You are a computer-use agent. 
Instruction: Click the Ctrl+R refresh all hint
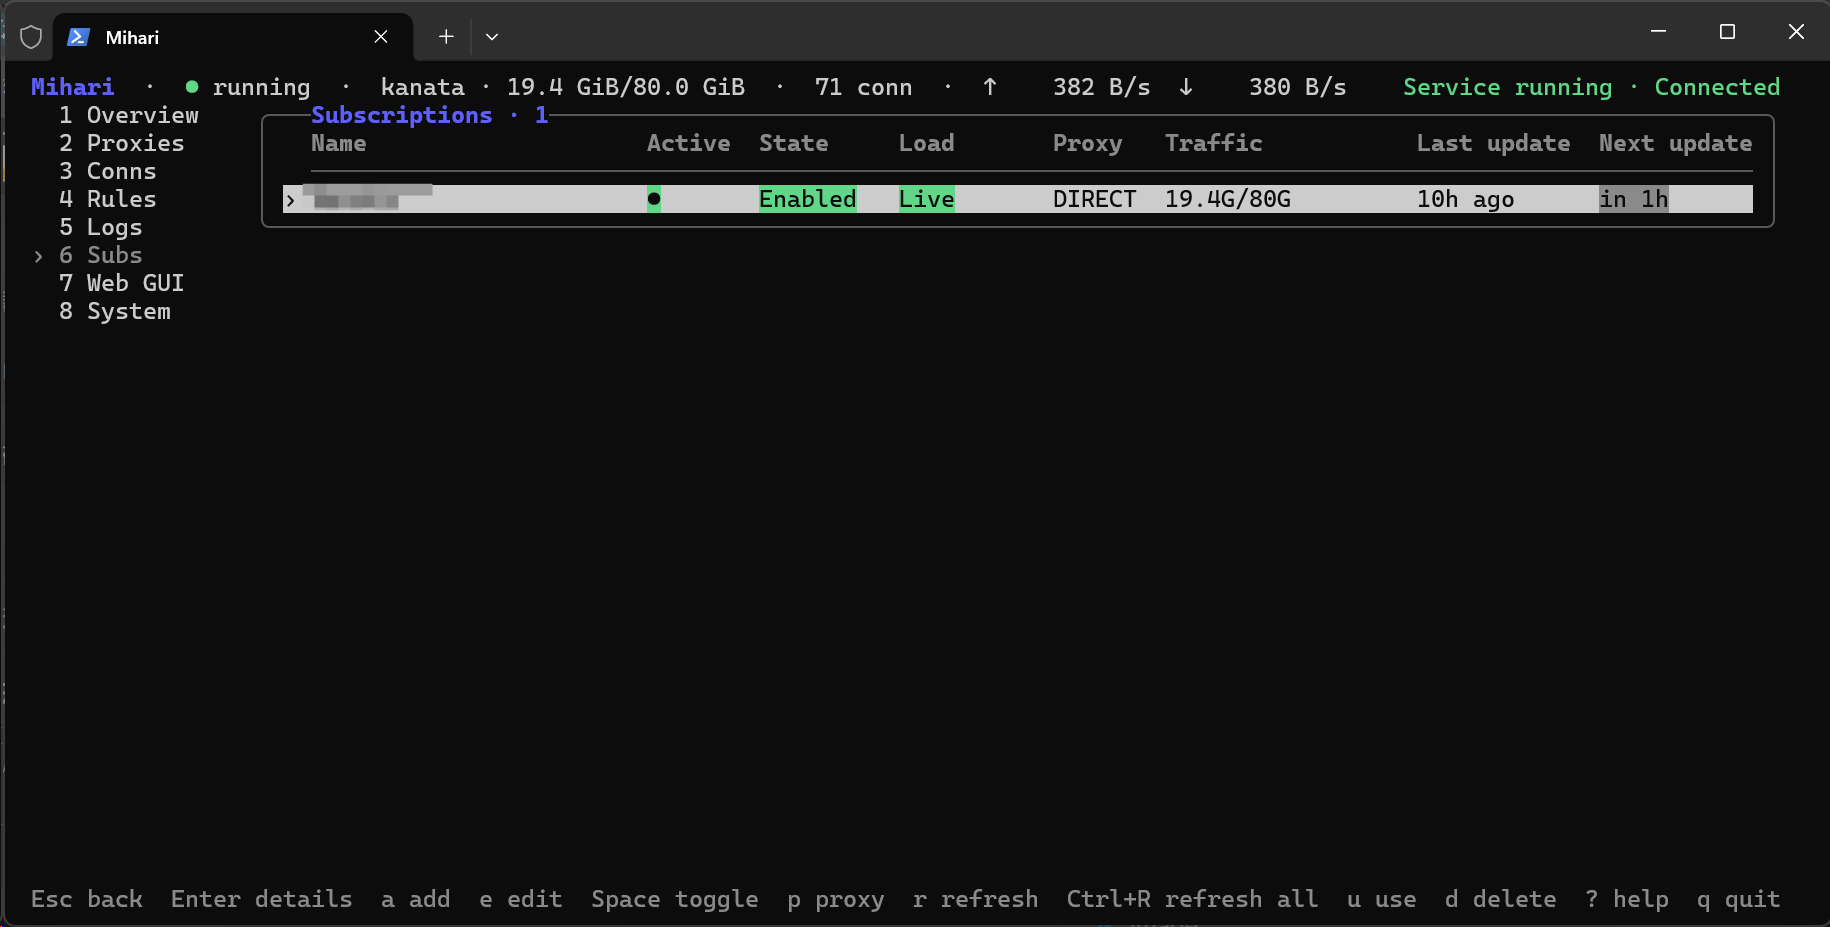pos(1193,899)
